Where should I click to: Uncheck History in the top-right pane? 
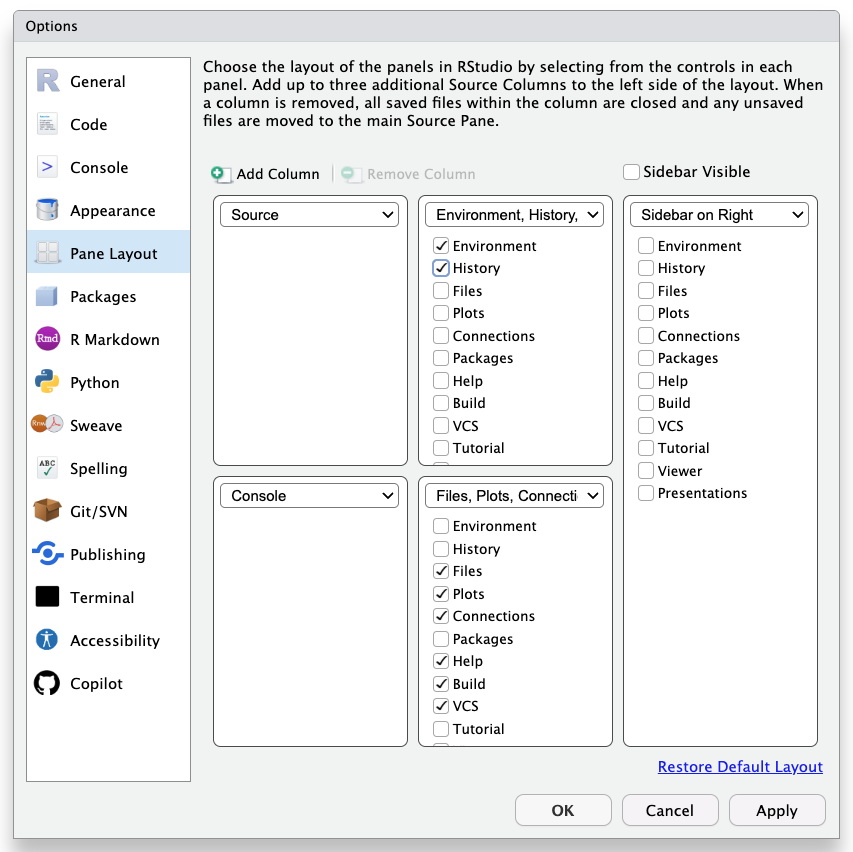coord(441,268)
